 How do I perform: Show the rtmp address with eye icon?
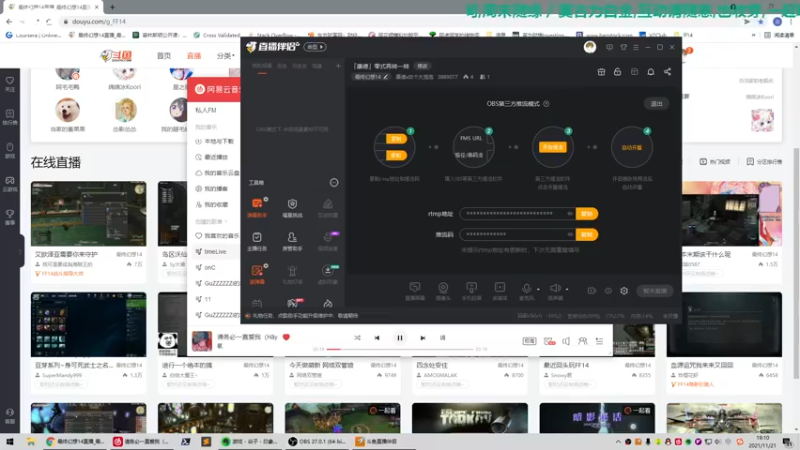coord(569,214)
